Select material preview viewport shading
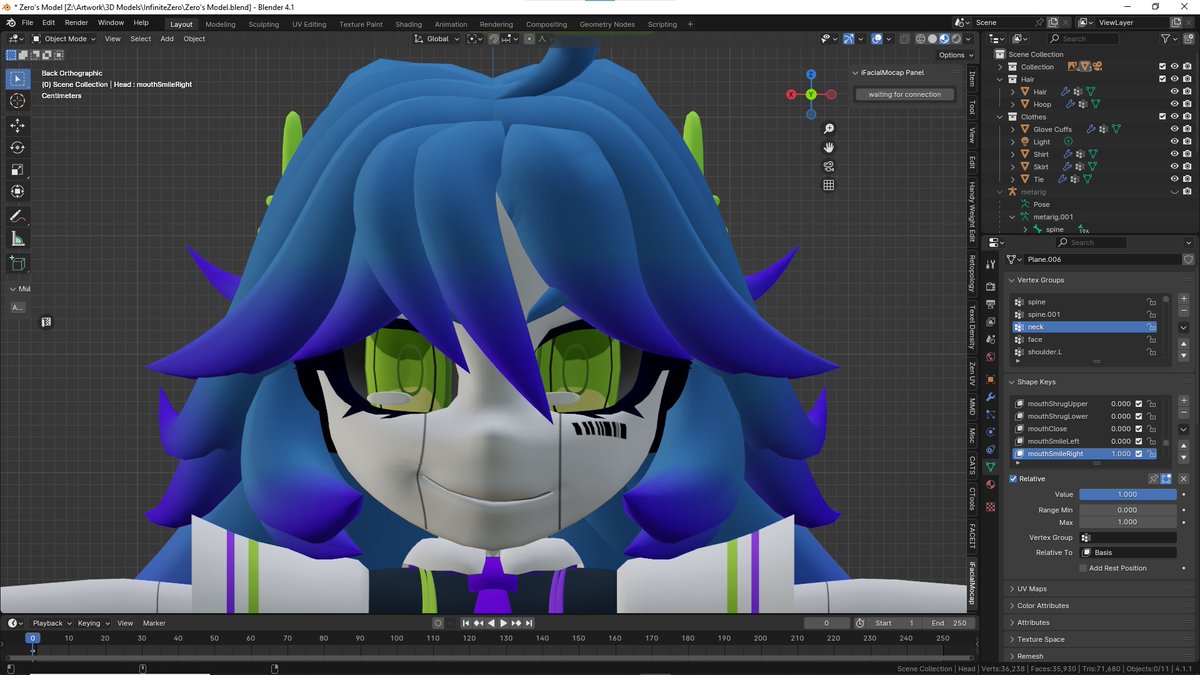The width and height of the screenshot is (1200, 675). pyautogui.click(x=943, y=39)
